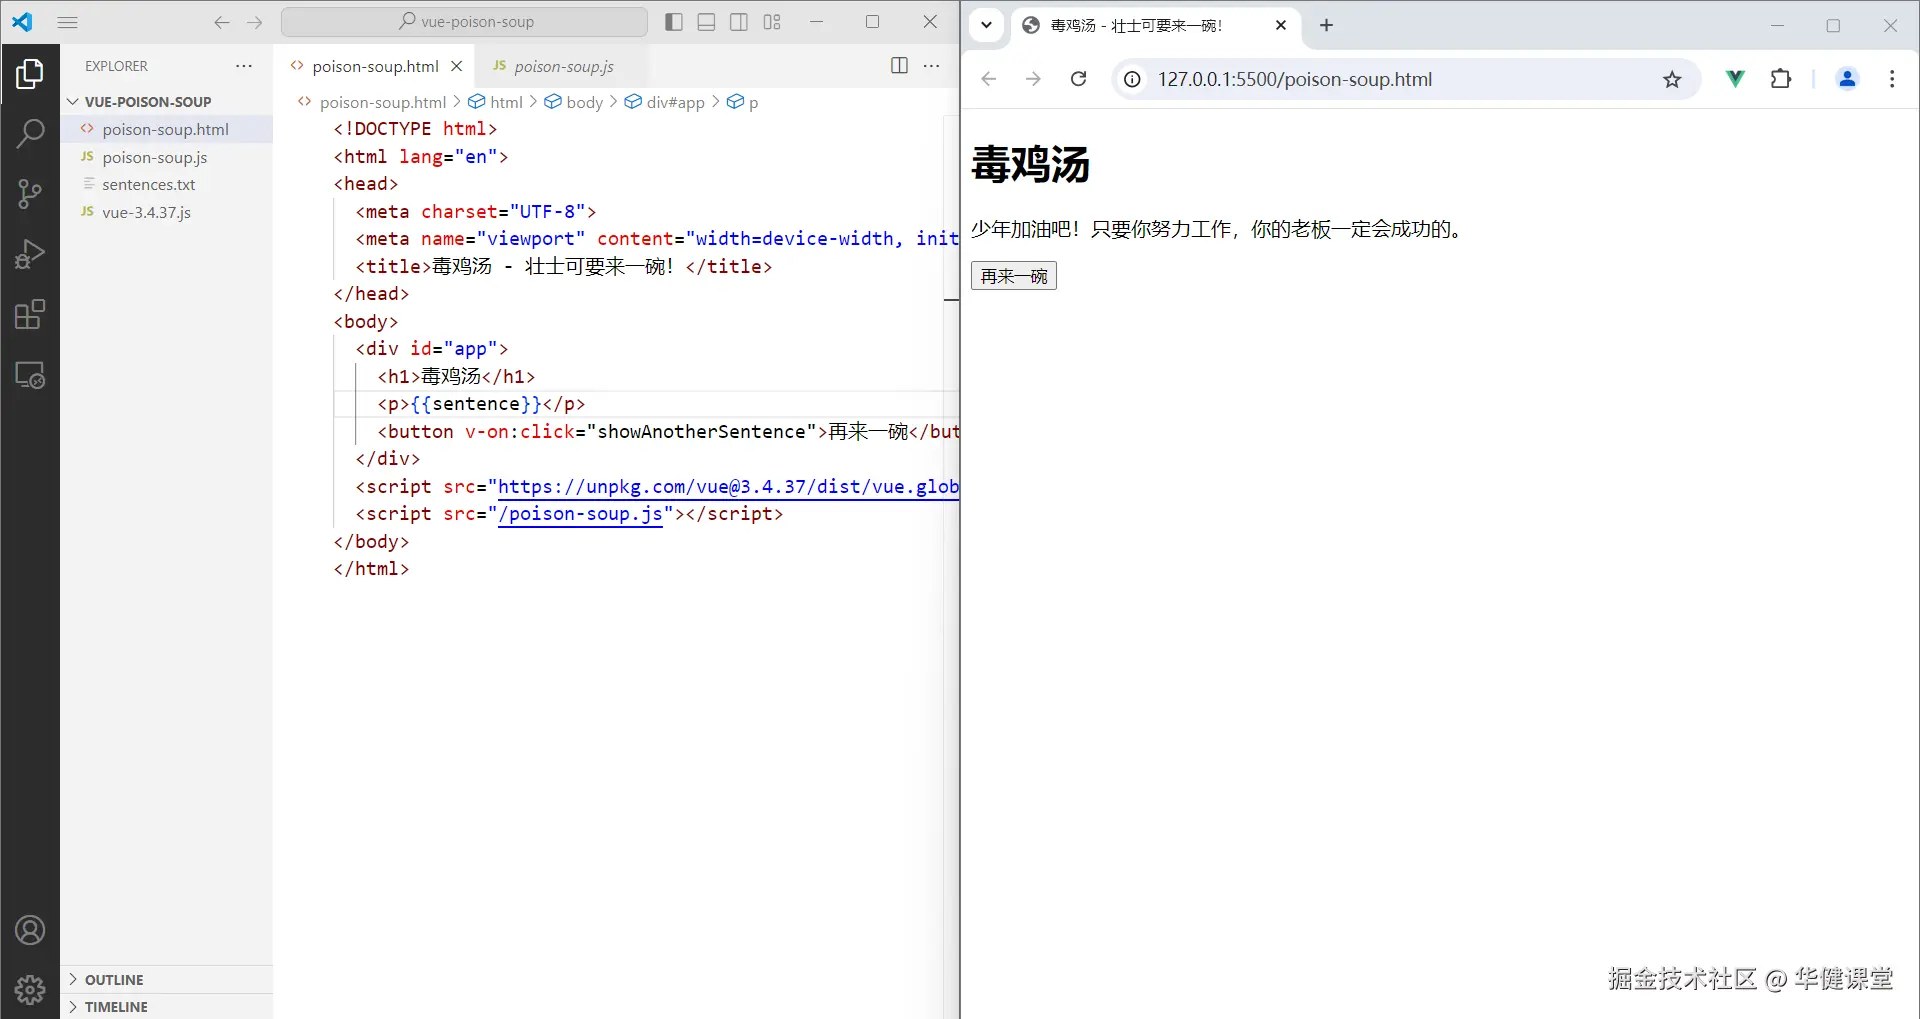Follow the /poison-soup.js script link

(580, 514)
